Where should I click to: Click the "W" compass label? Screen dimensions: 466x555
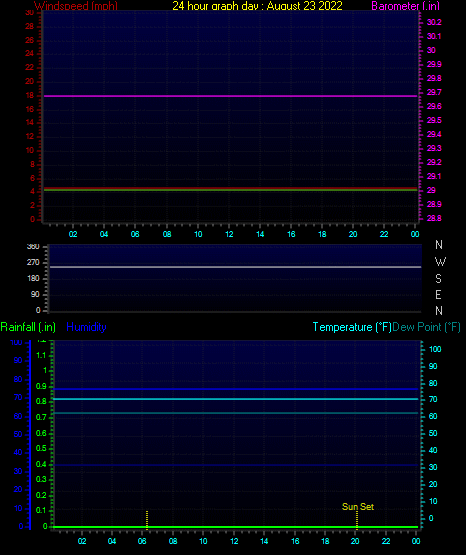440,262
